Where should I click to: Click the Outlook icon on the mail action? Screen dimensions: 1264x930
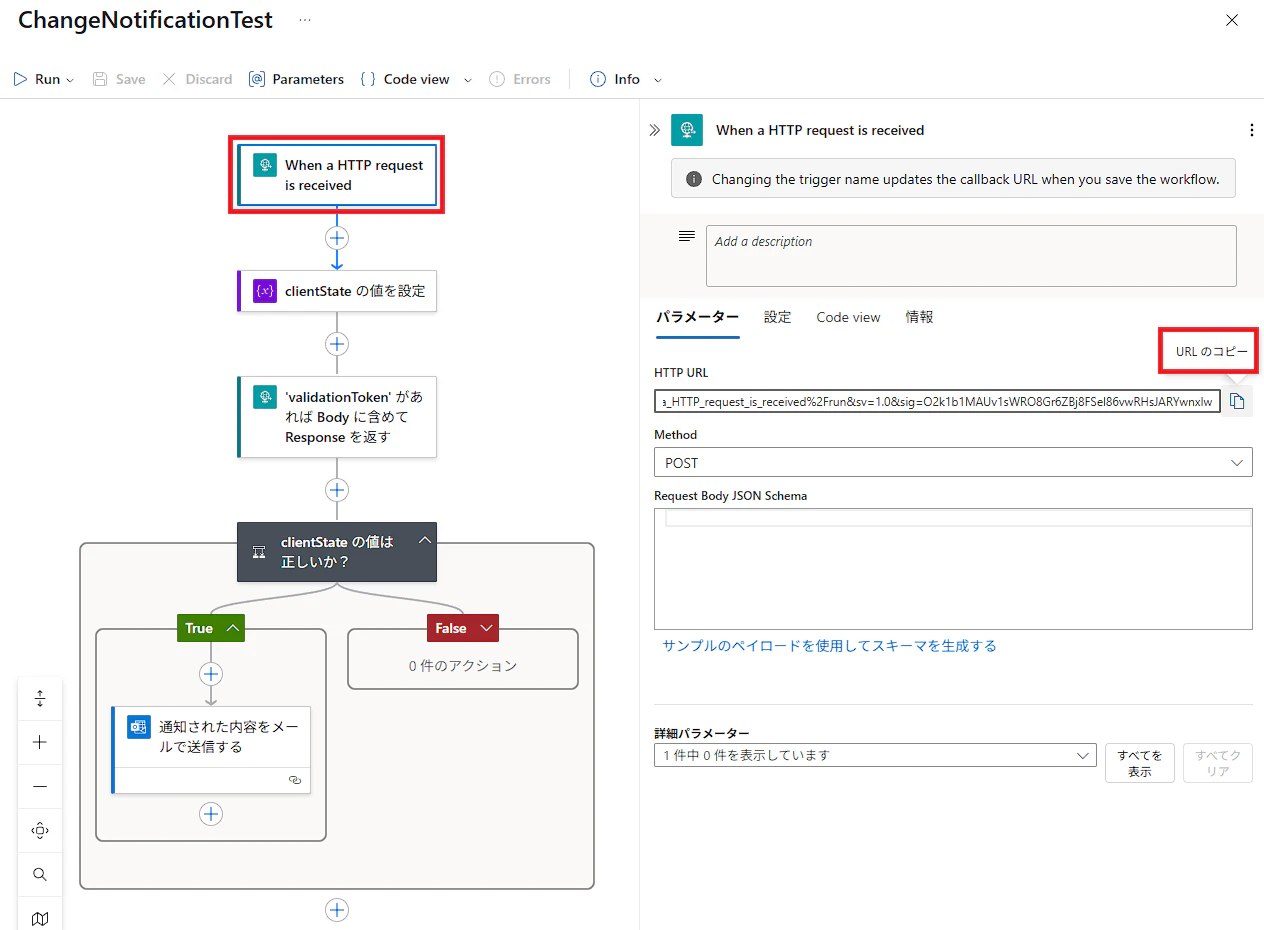tap(139, 727)
